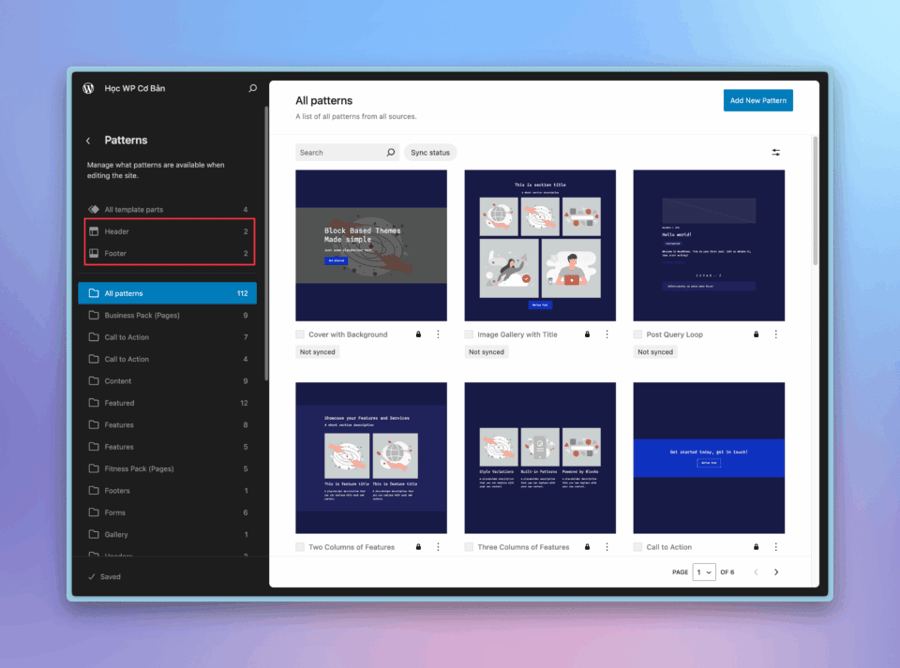900x668 pixels.
Task: Click lock icon on Post Query Loop
Action: (x=756, y=335)
